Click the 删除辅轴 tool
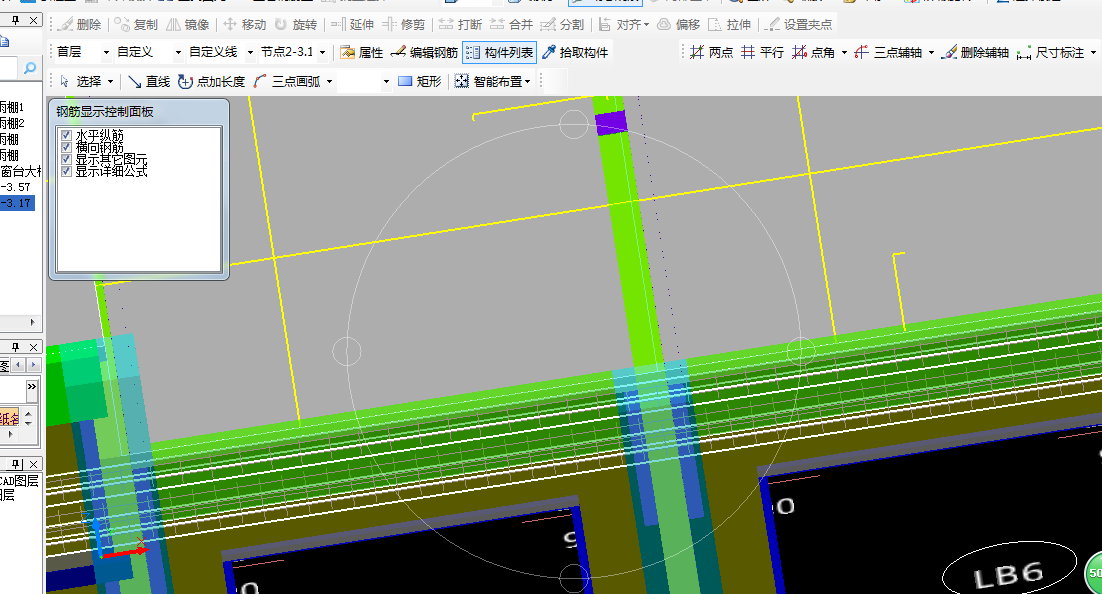Screen dimensions: 1102x594 coord(975,53)
